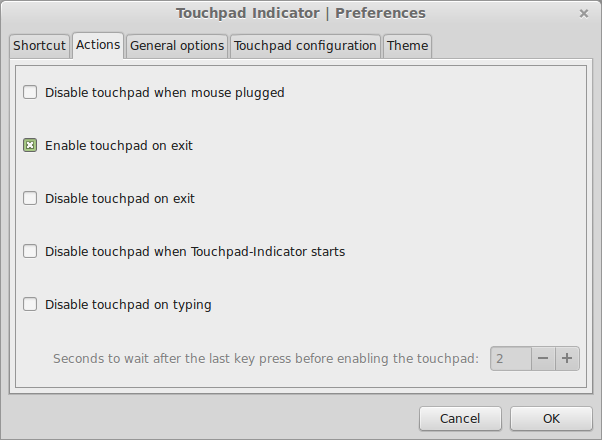Click the 'Seconds to wait after the last key press' label

click(x=266, y=359)
